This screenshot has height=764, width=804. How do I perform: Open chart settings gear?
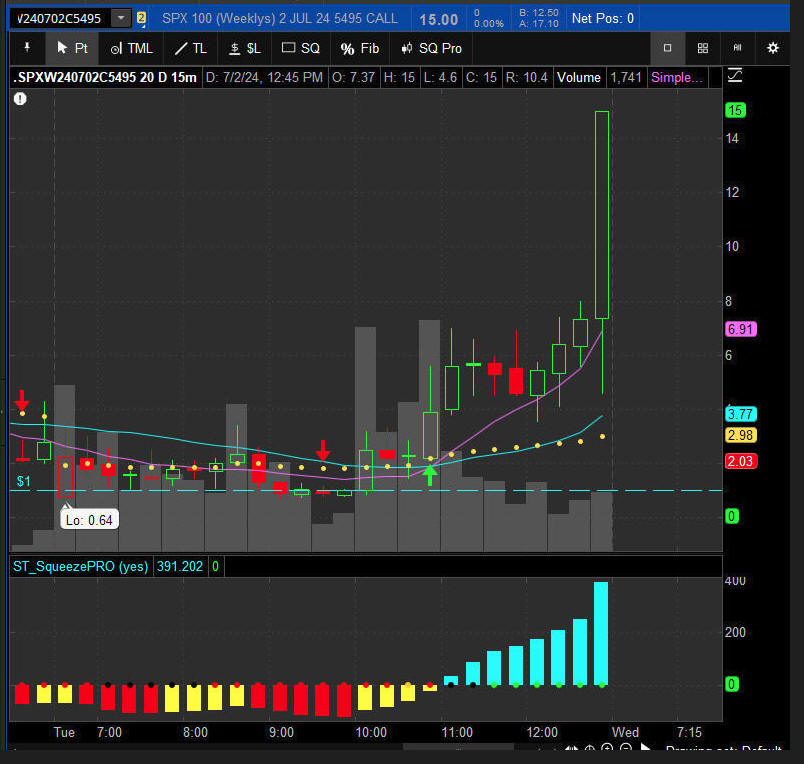[x=772, y=48]
